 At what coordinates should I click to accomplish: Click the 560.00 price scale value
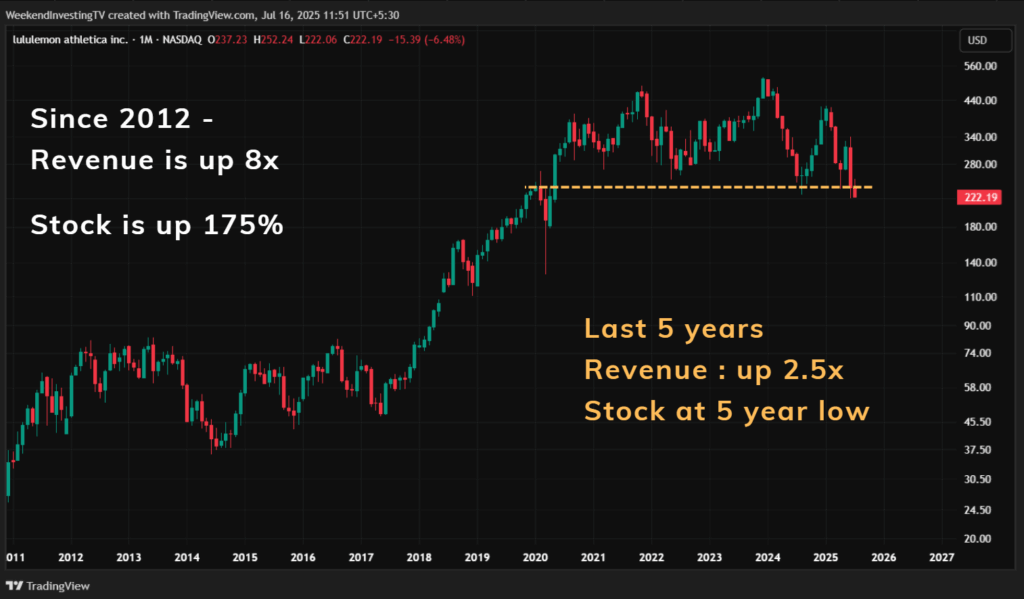click(980, 66)
